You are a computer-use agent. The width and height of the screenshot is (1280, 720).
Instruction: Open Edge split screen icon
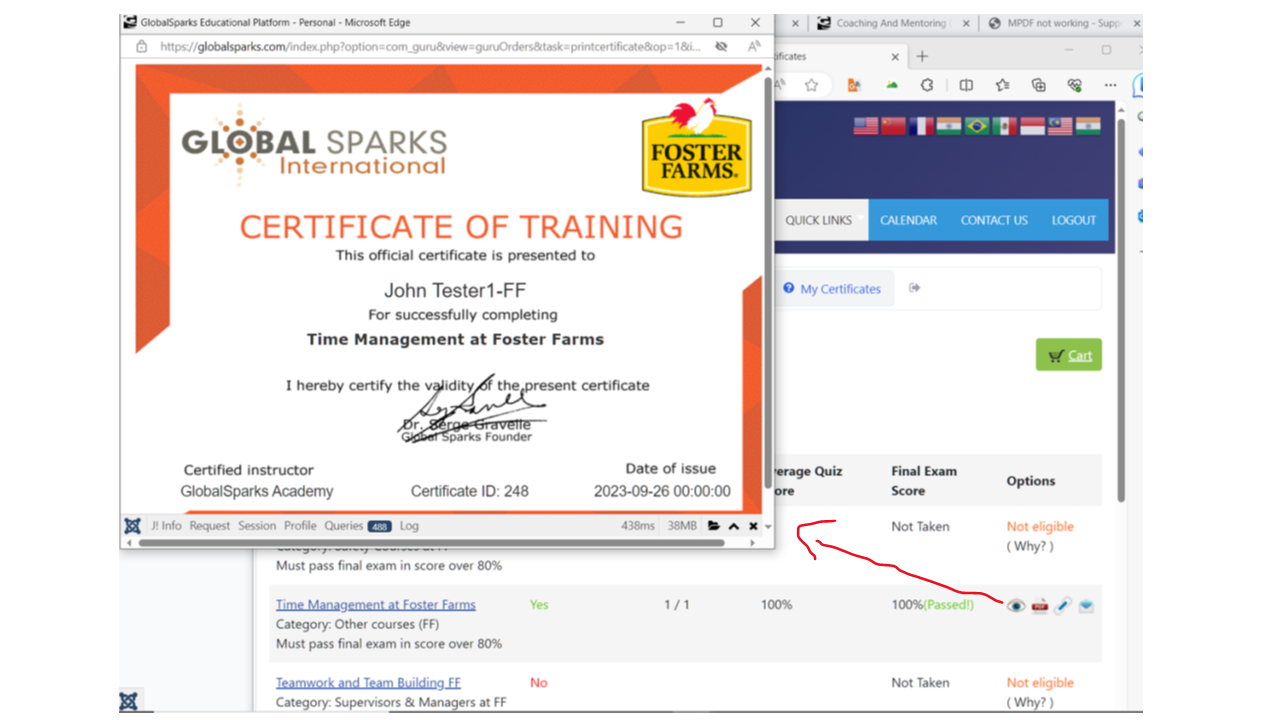(x=966, y=85)
